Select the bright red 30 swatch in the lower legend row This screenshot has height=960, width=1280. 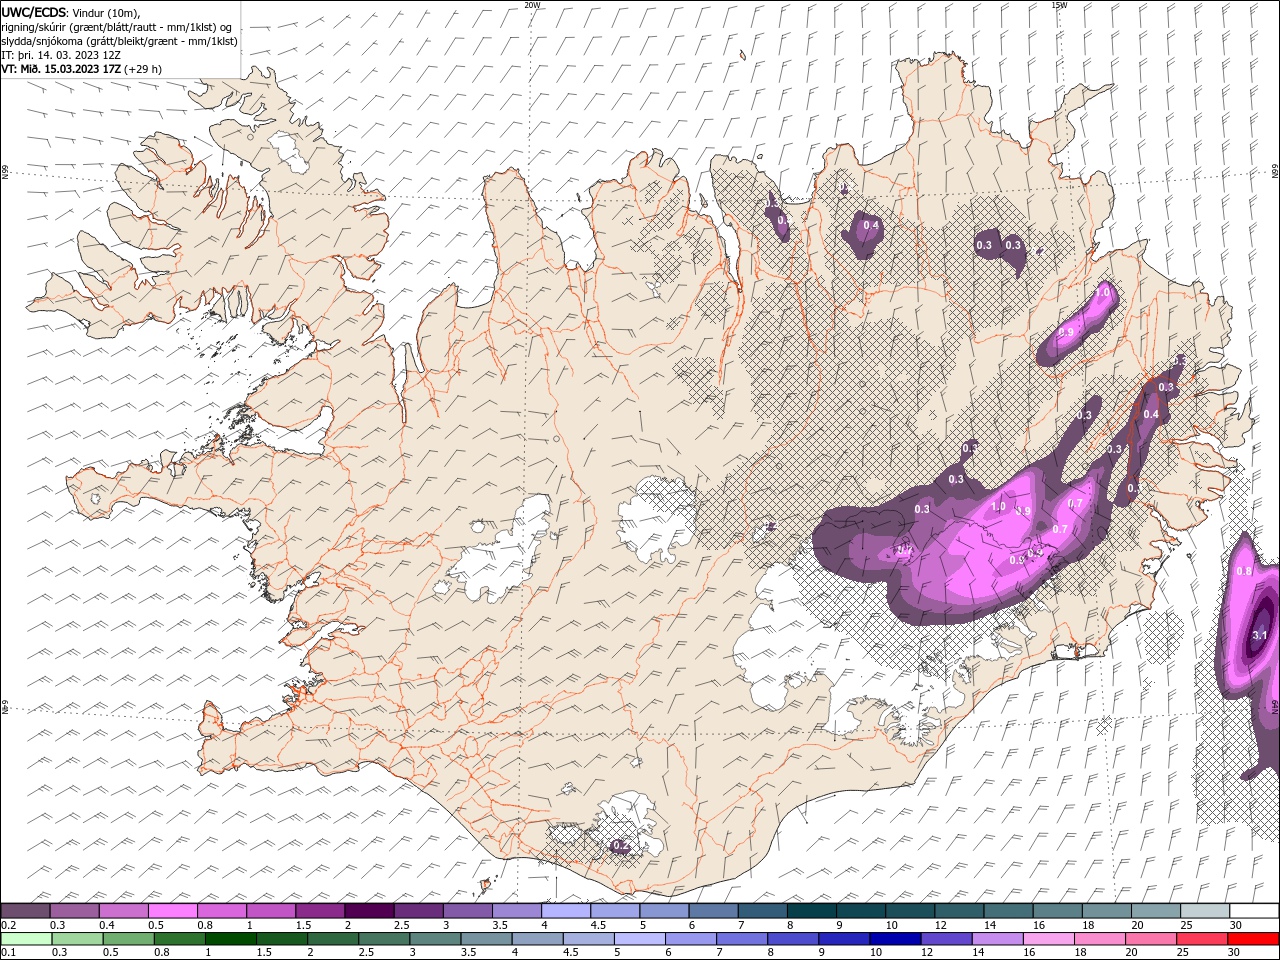(1253, 939)
